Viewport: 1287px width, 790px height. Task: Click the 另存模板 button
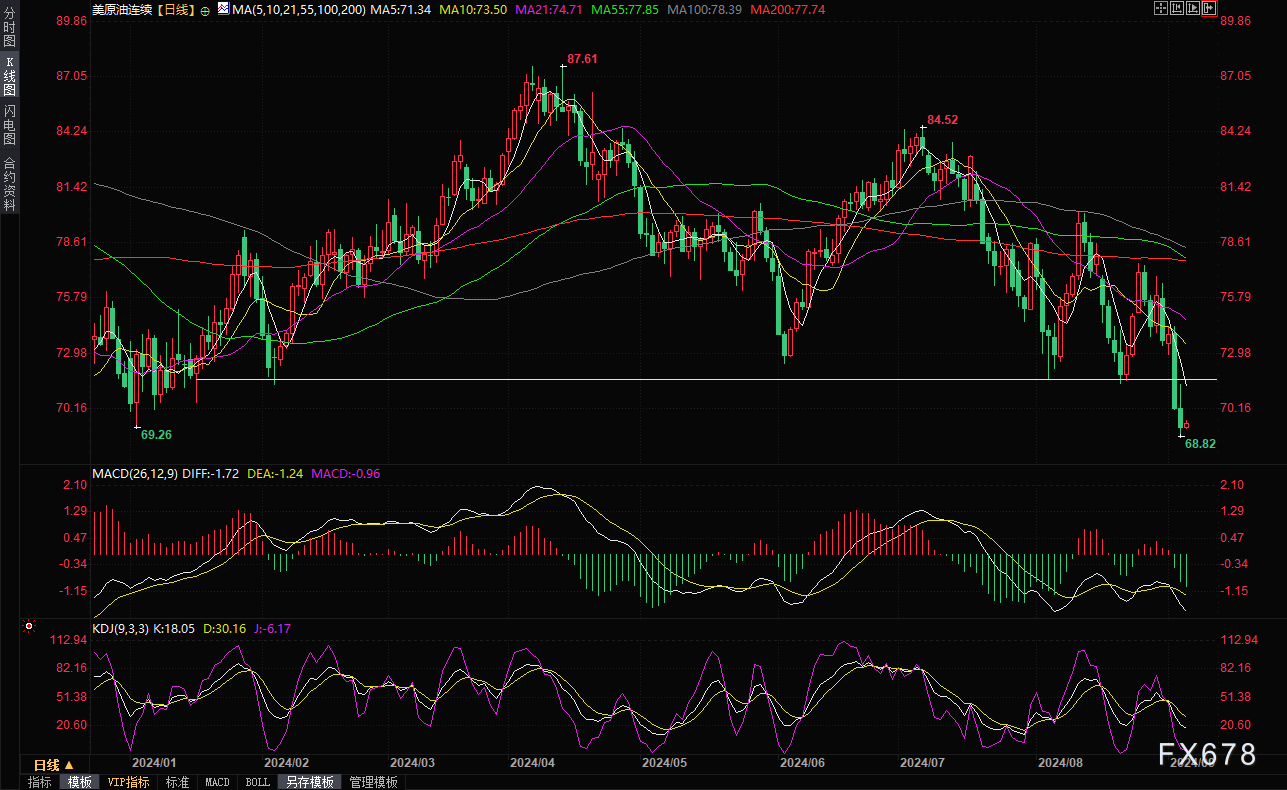[309, 782]
